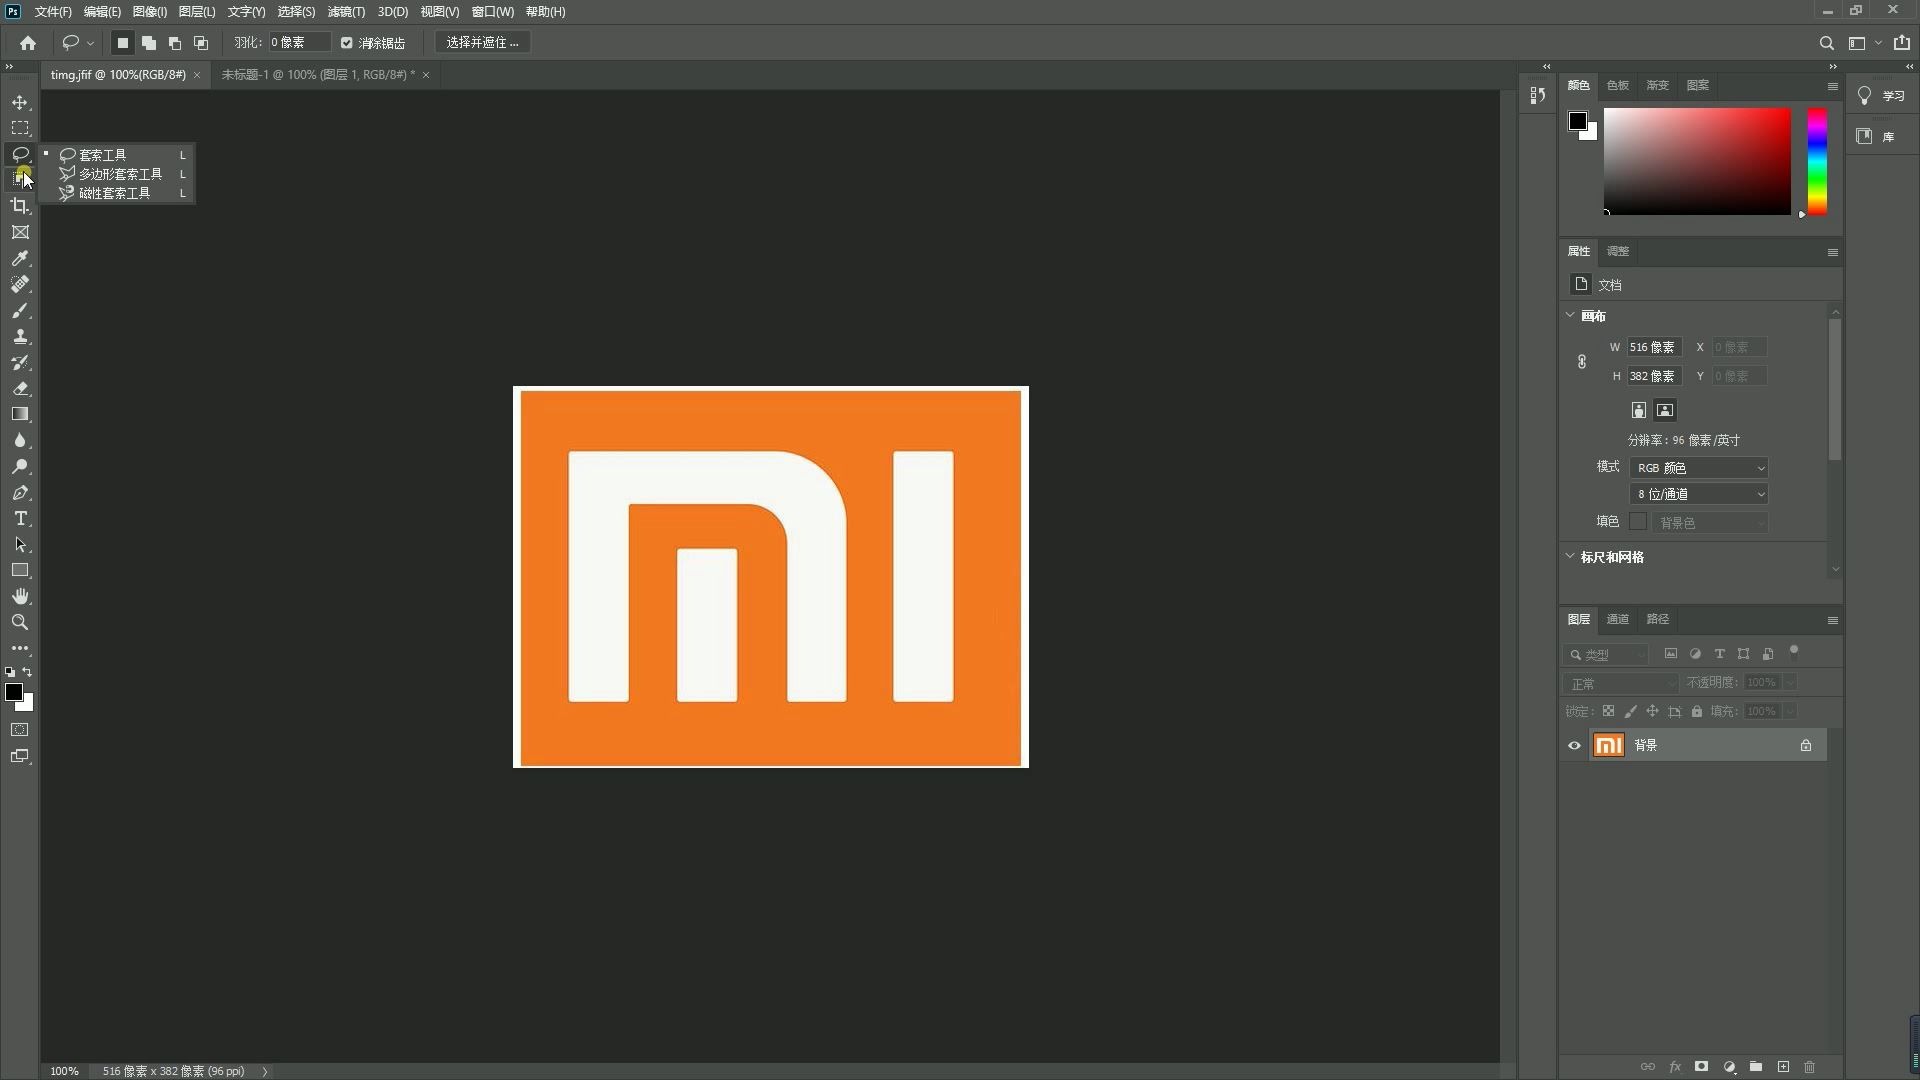
Task: Select Intersect with Selection mode button
Action: [x=200, y=43]
